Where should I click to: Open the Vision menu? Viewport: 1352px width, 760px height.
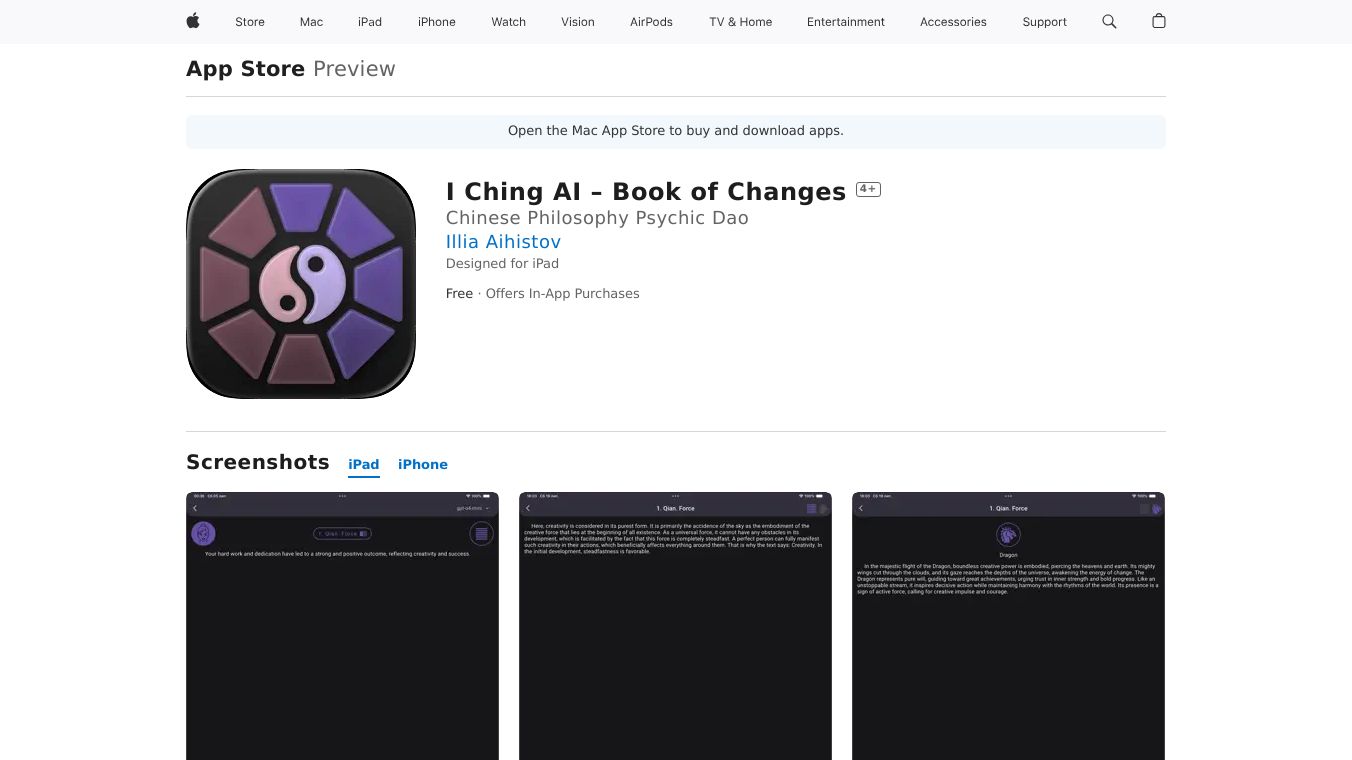coord(578,22)
